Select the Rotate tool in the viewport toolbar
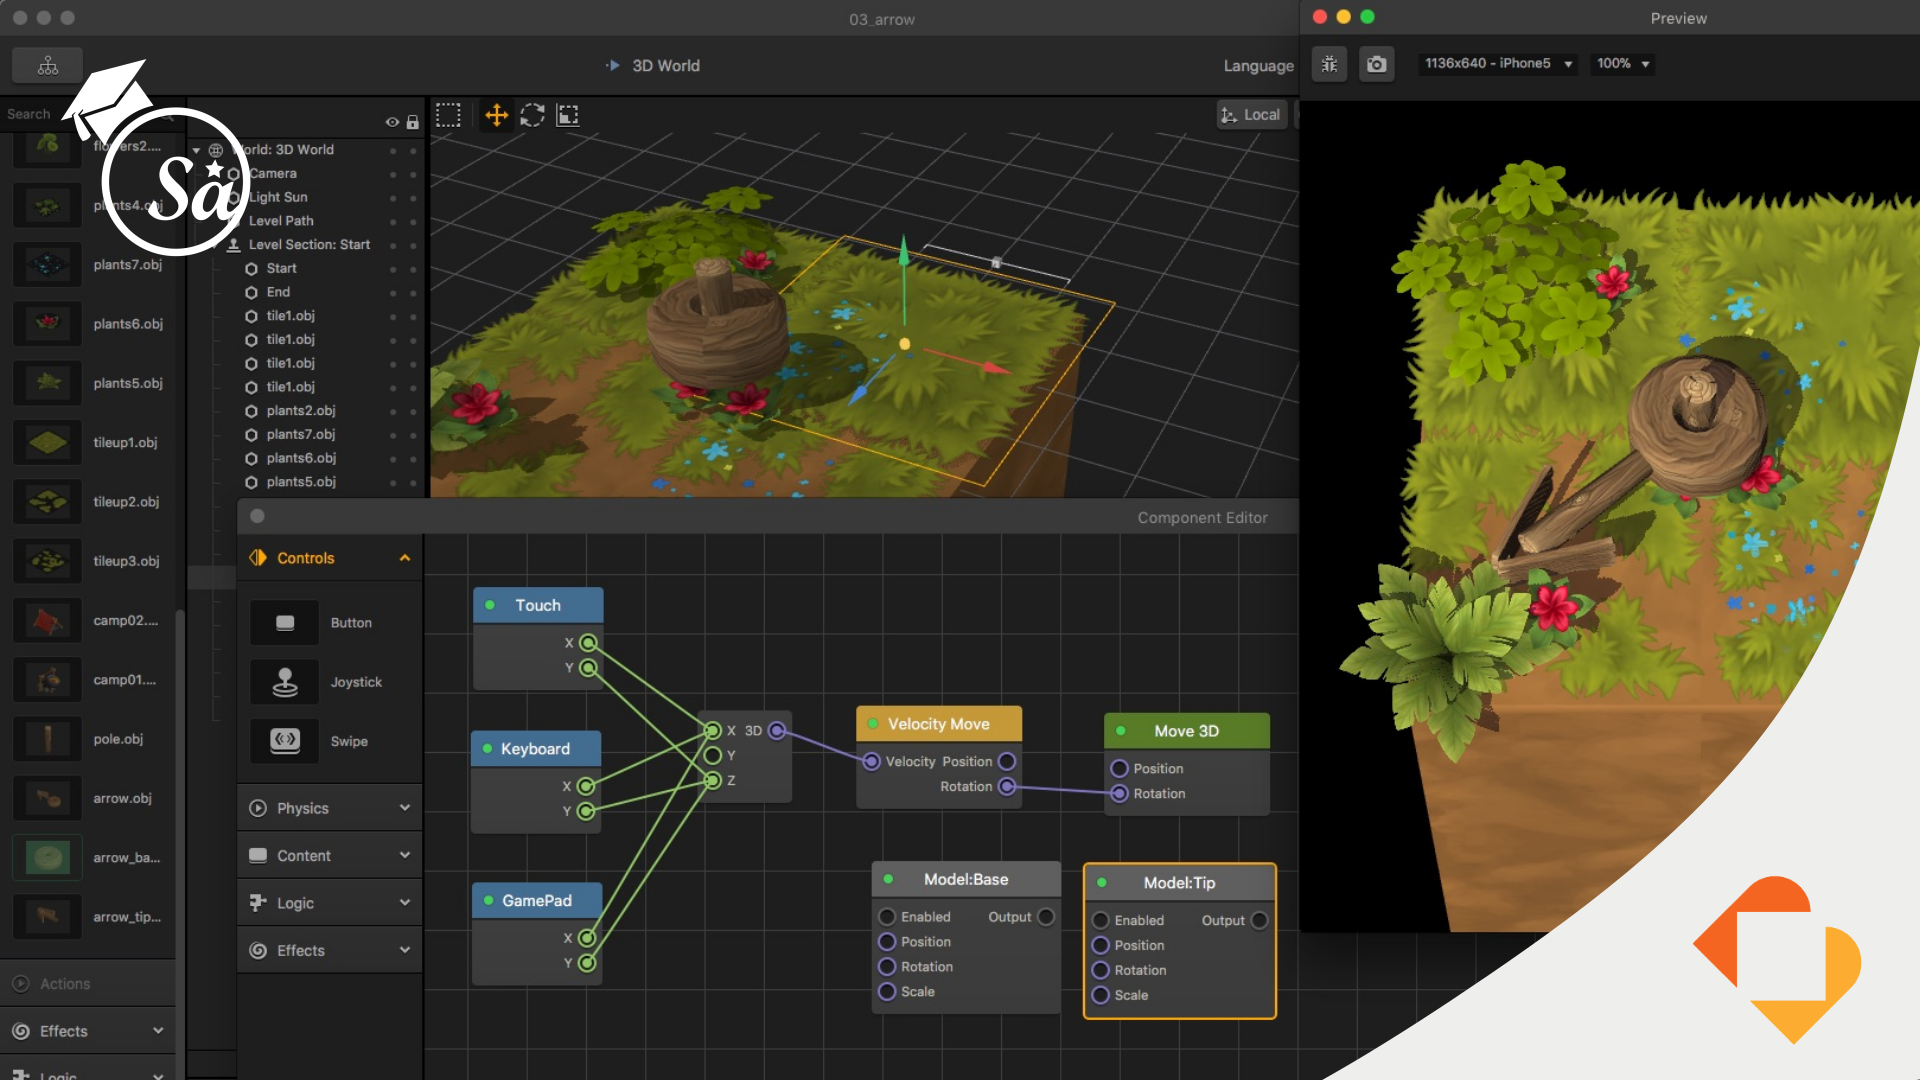 click(532, 114)
